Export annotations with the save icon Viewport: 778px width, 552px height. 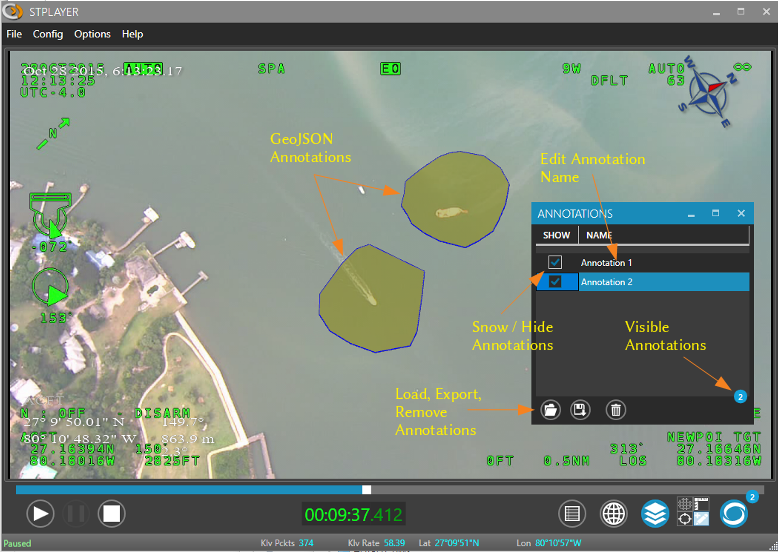click(579, 409)
